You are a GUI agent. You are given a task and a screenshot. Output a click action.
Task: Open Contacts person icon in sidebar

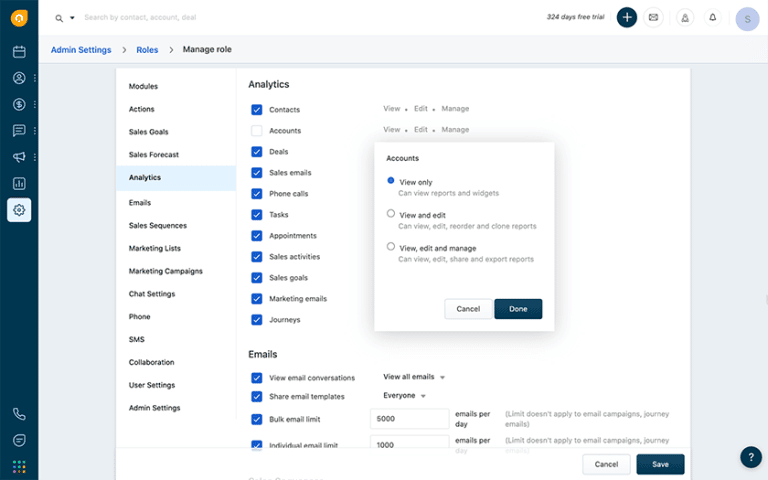(x=19, y=78)
